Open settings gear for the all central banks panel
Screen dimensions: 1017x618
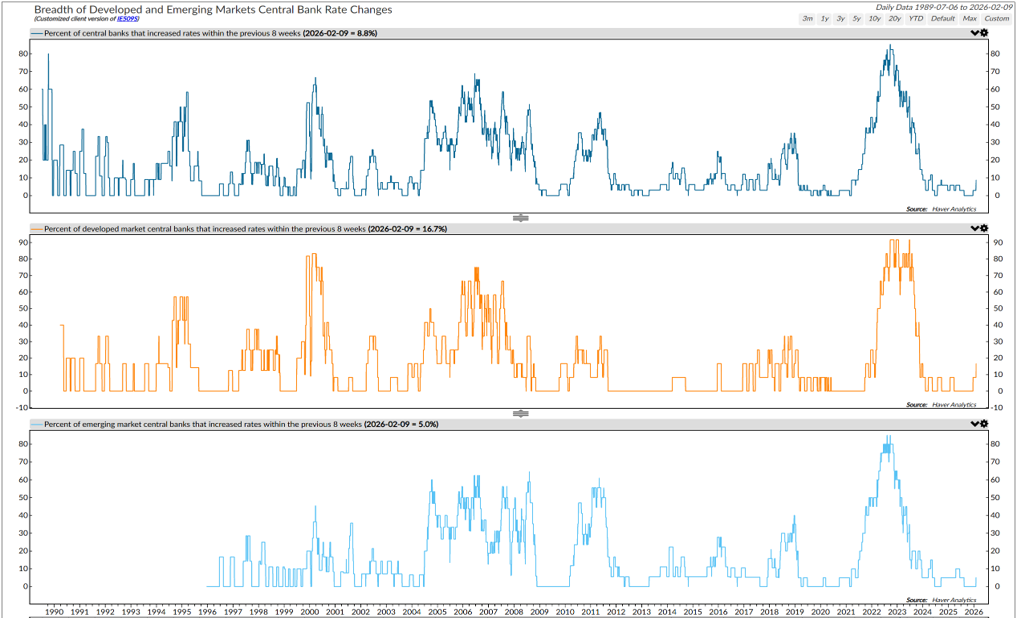coord(985,33)
